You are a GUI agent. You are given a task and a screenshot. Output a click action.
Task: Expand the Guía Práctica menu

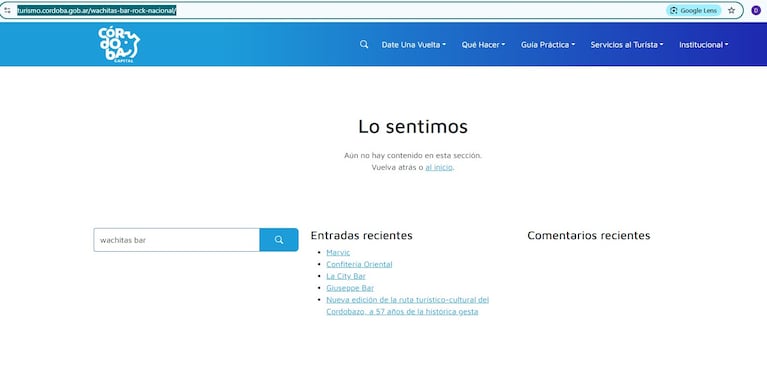(547, 45)
